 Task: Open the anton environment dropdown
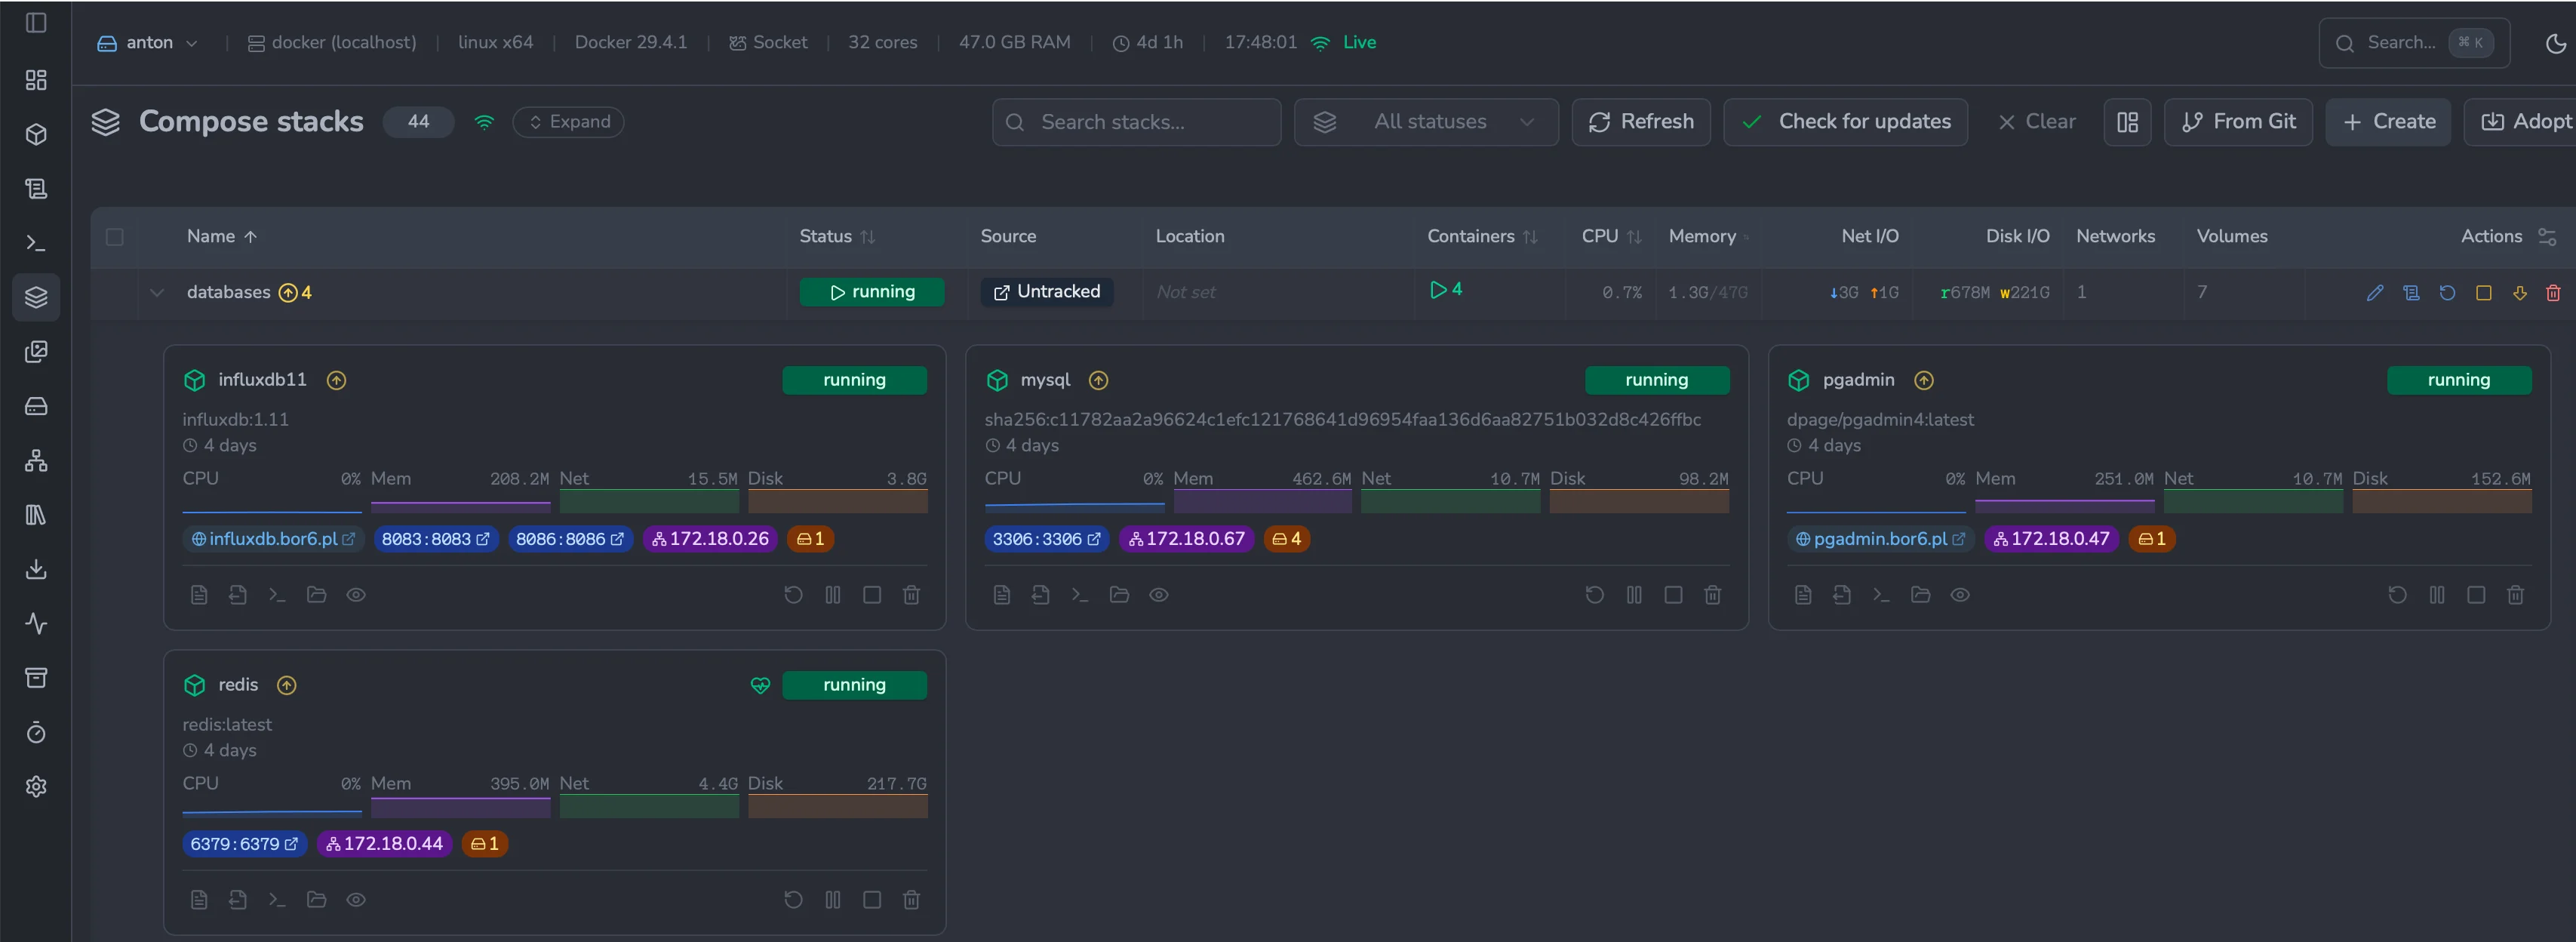pos(147,43)
